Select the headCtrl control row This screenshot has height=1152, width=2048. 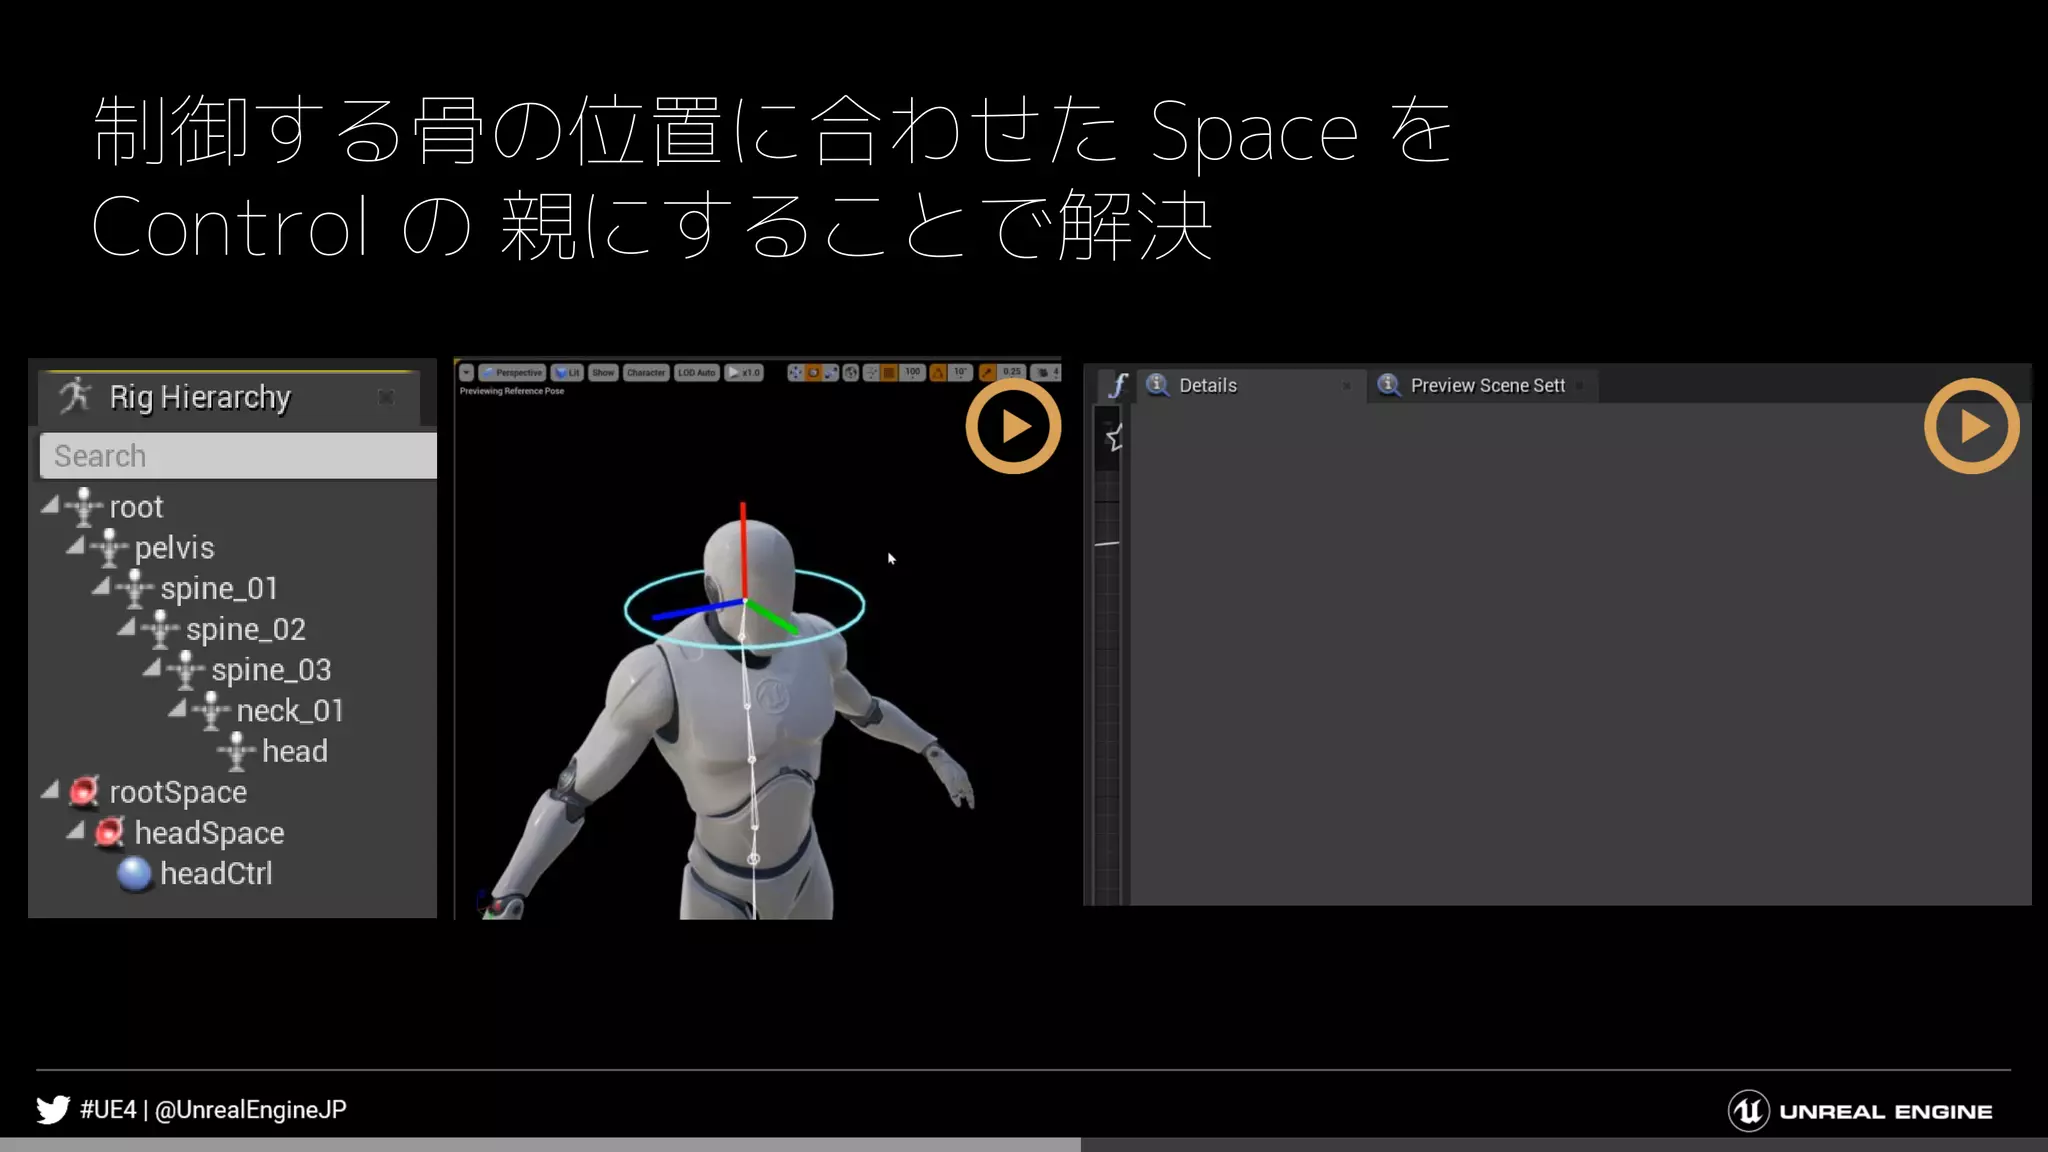tap(232, 874)
